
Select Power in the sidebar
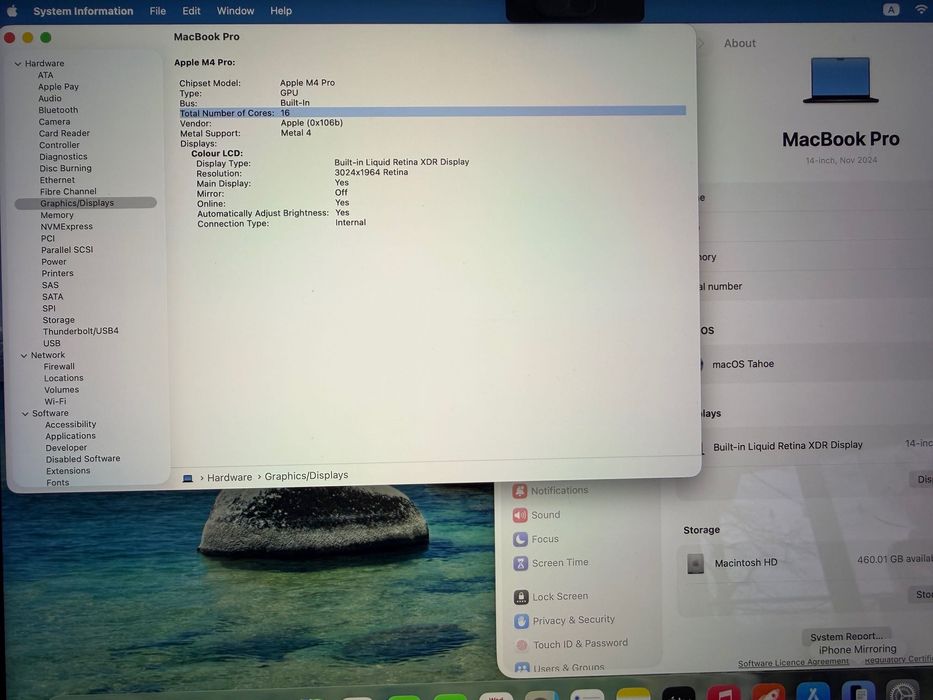54,262
